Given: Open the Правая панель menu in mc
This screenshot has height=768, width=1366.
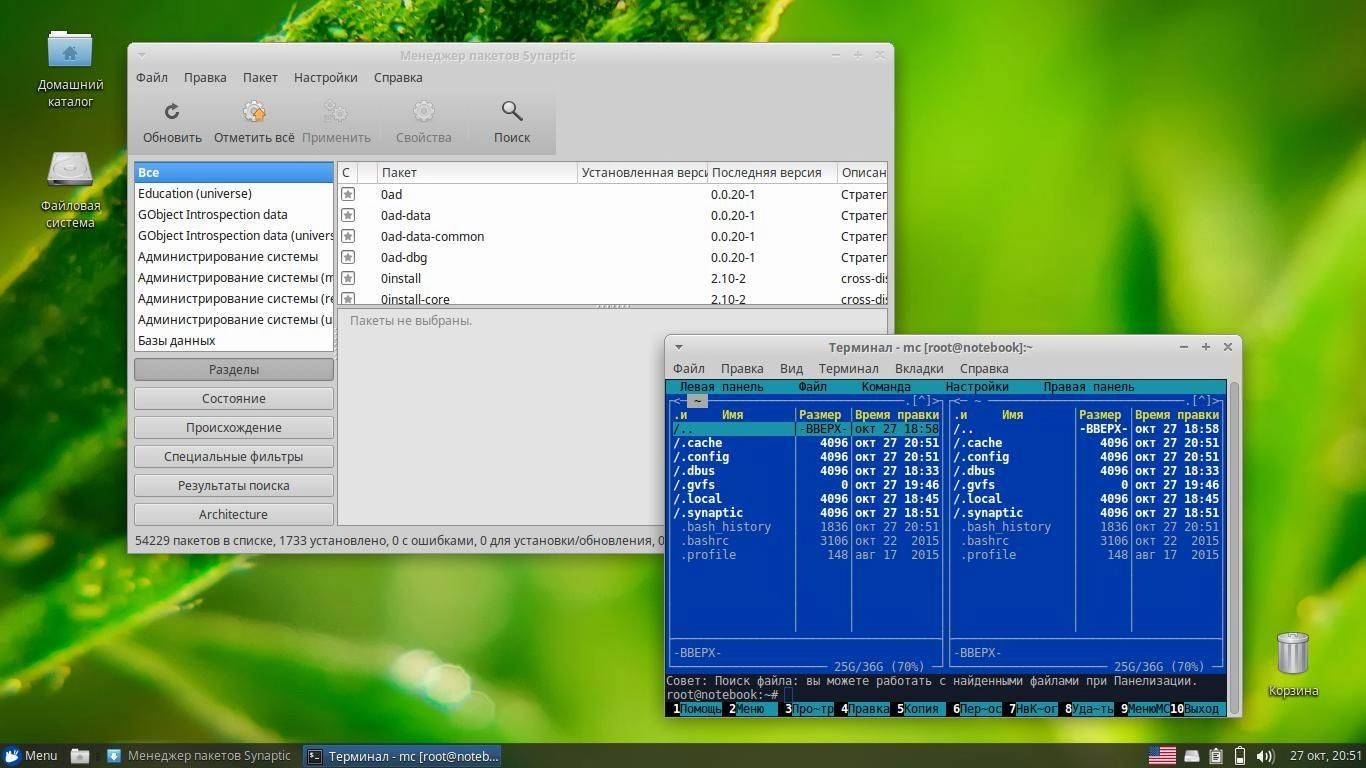Looking at the screenshot, I should [x=1089, y=387].
